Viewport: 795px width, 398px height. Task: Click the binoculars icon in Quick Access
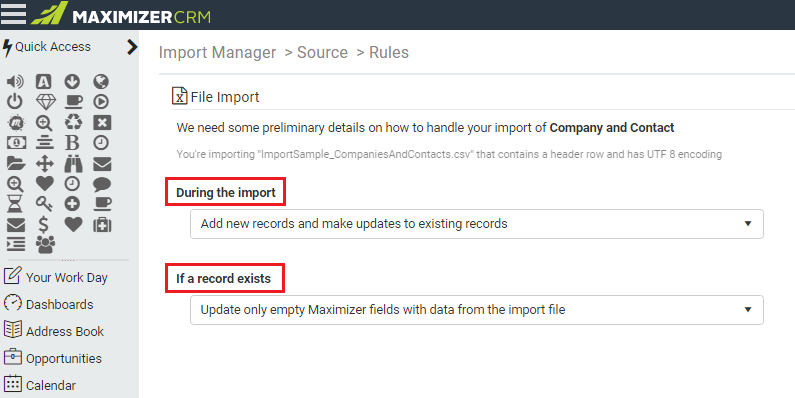pyautogui.click(x=73, y=164)
